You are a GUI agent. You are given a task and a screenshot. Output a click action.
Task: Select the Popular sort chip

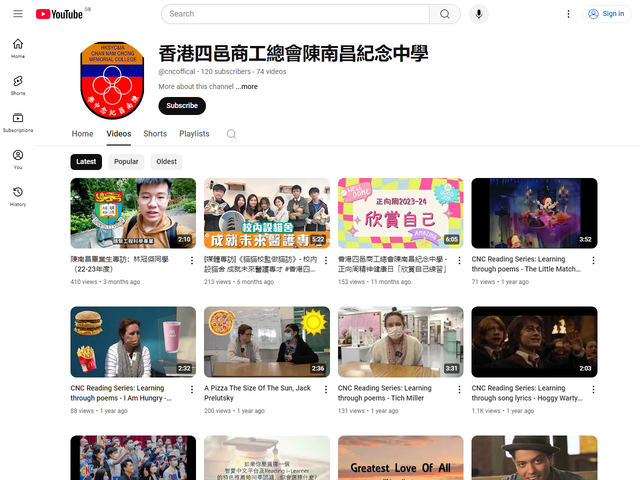(126, 162)
